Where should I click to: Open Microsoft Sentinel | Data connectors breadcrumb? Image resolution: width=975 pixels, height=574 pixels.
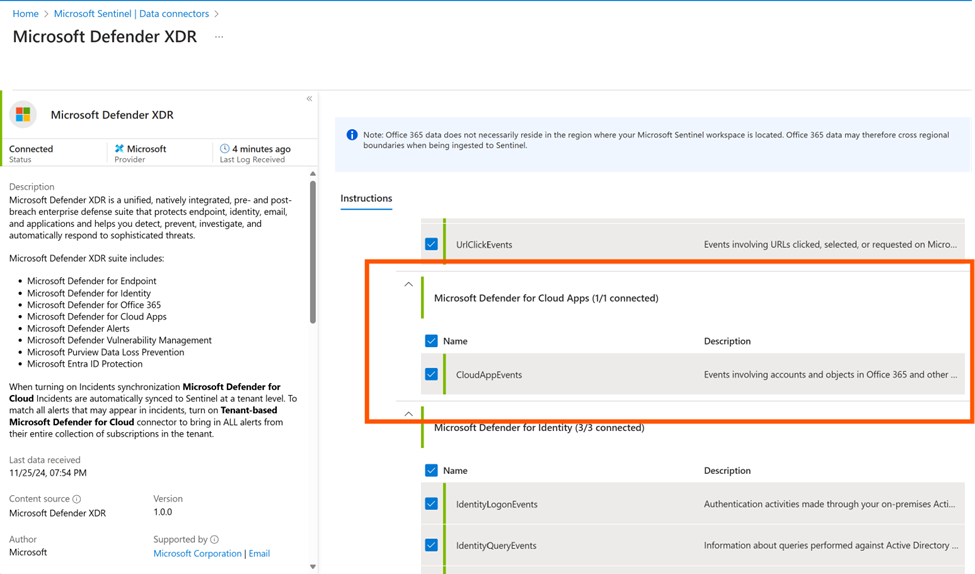point(131,13)
